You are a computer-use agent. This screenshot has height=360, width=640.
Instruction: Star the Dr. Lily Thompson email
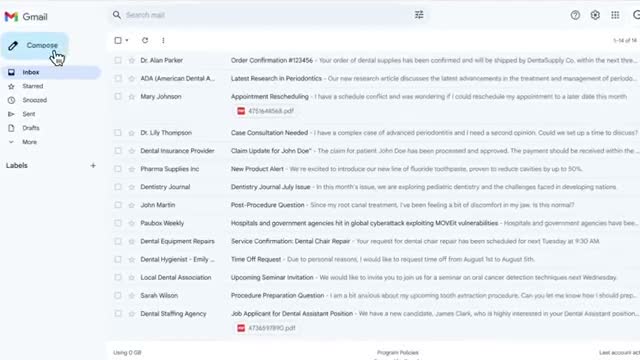[131, 133]
